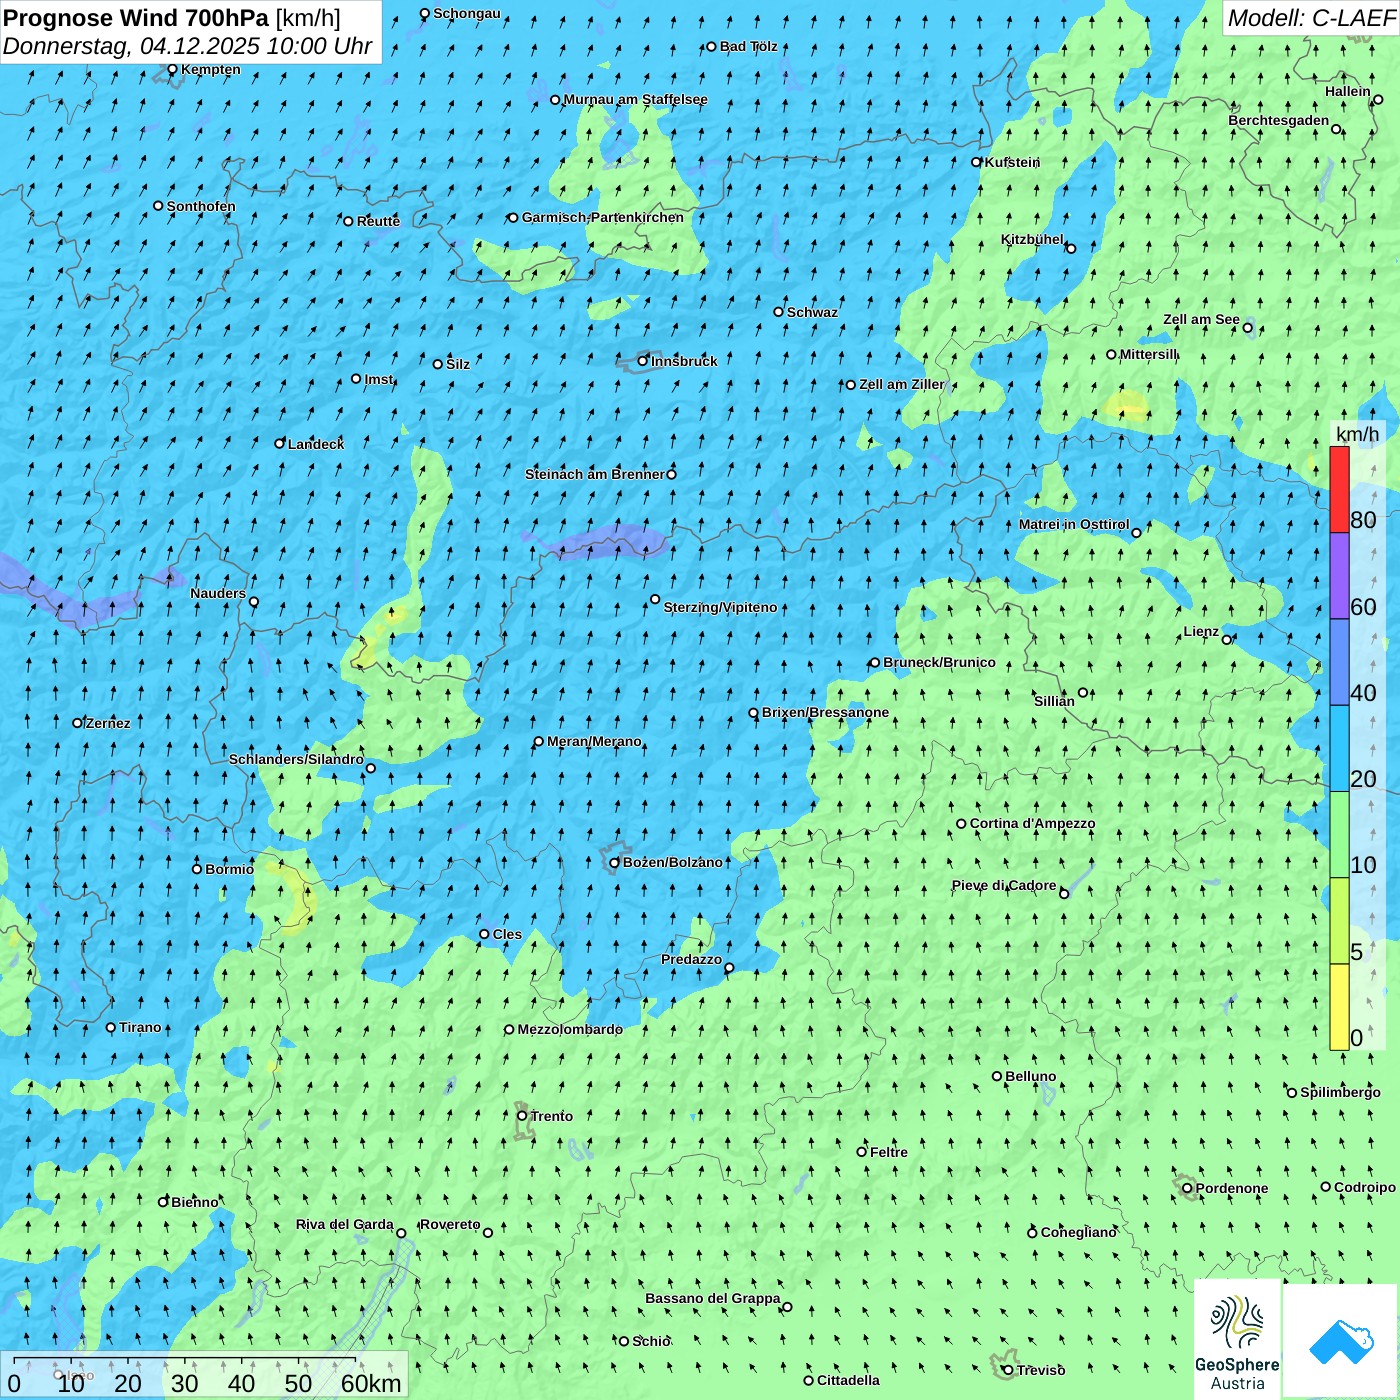Viewport: 1400px width, 1400px height.
Task: Click the 'Mezzolombardo' label
Action: [570, 1029]
